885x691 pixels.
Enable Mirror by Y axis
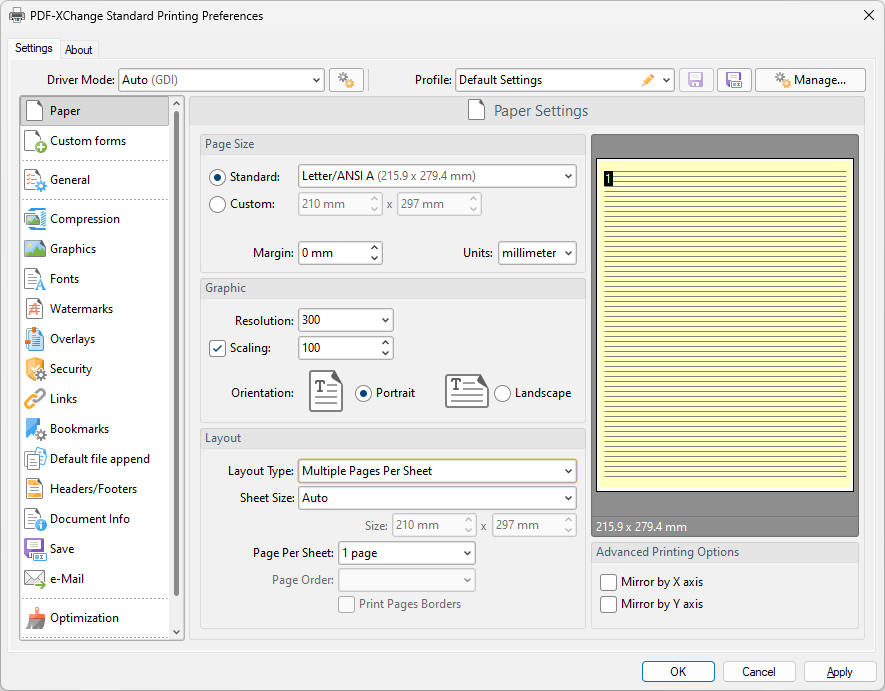point(608,604)
